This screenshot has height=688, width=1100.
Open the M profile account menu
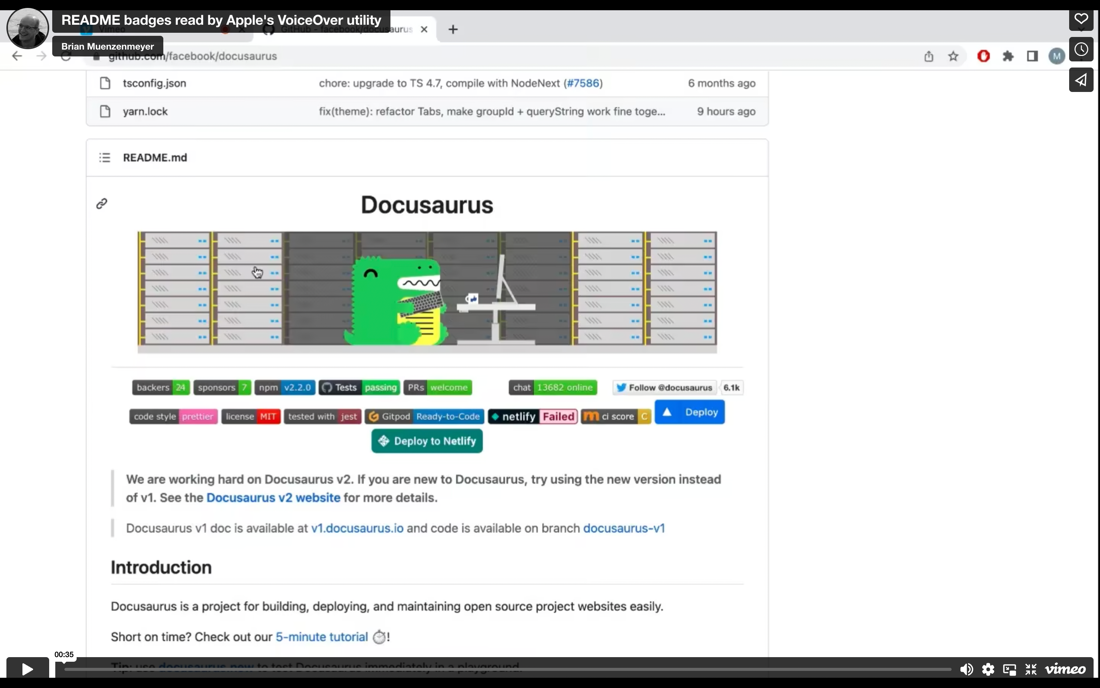tap(1056, 57)
